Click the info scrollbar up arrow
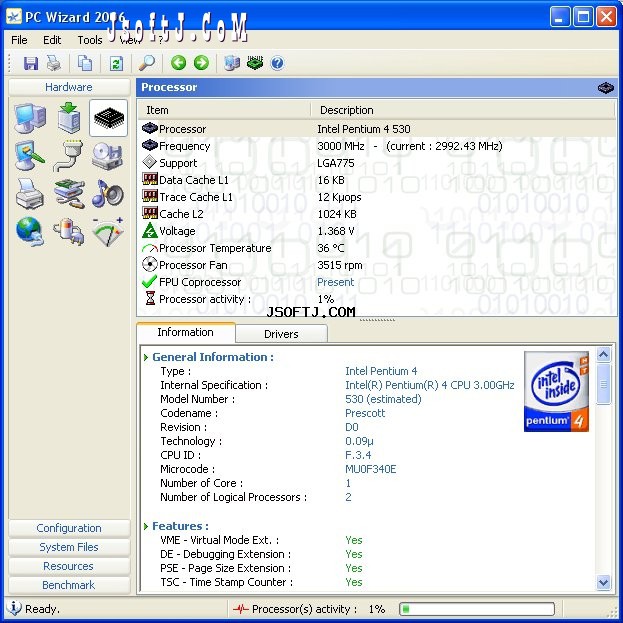 [604, 354]
